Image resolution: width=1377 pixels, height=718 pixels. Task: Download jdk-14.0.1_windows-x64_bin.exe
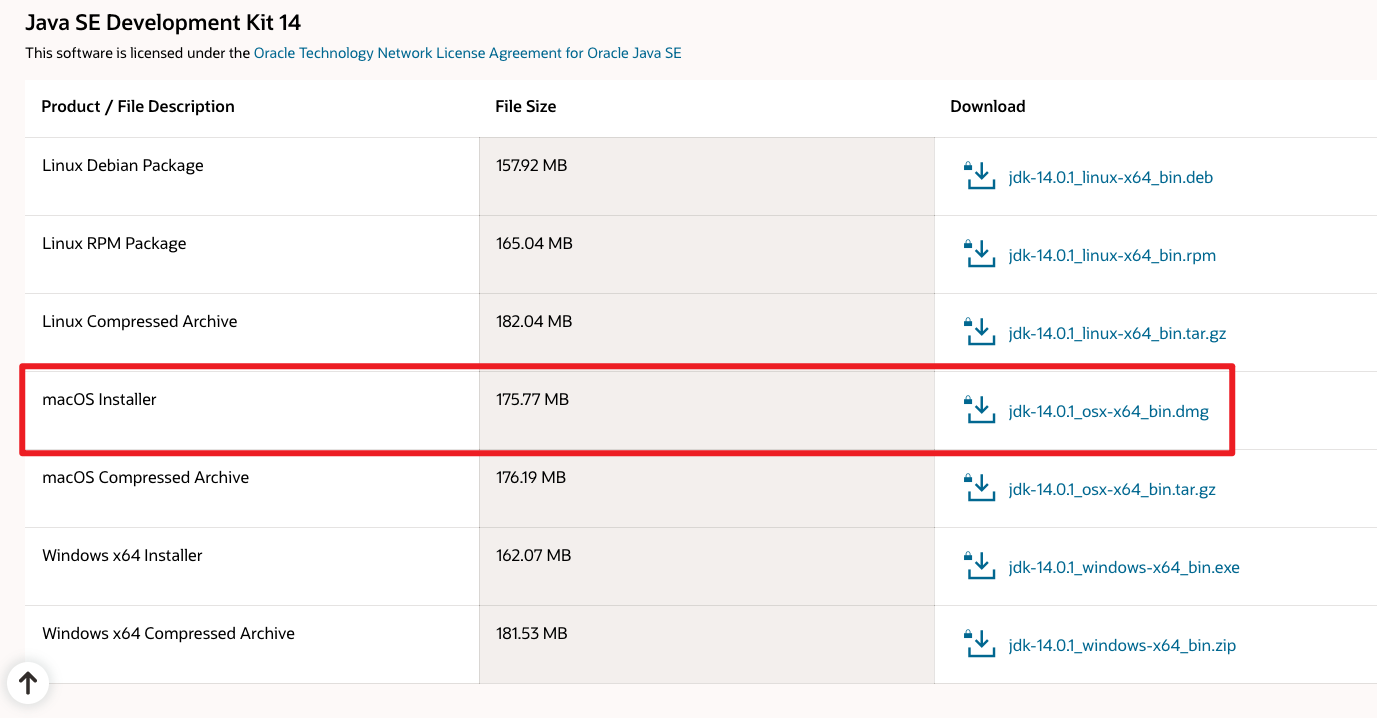coord(1124,567)
